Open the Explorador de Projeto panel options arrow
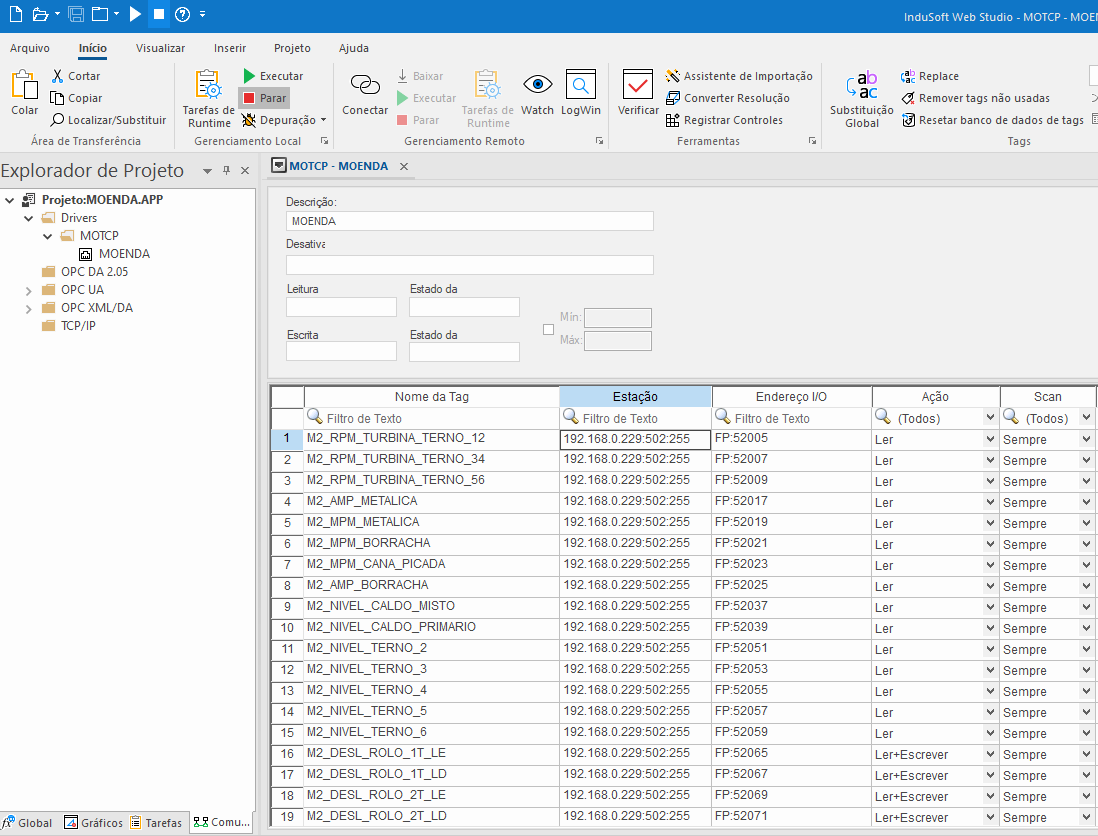This screenshot has width=1098, height=836. (207, 171)
